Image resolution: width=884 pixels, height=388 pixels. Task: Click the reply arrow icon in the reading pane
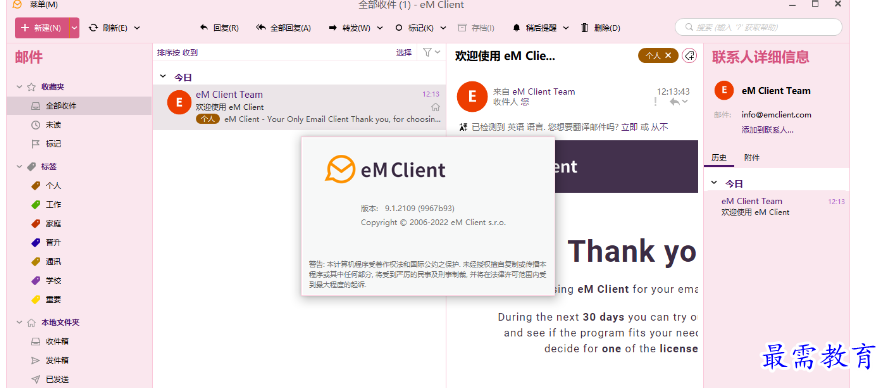(x=674, y=102)
